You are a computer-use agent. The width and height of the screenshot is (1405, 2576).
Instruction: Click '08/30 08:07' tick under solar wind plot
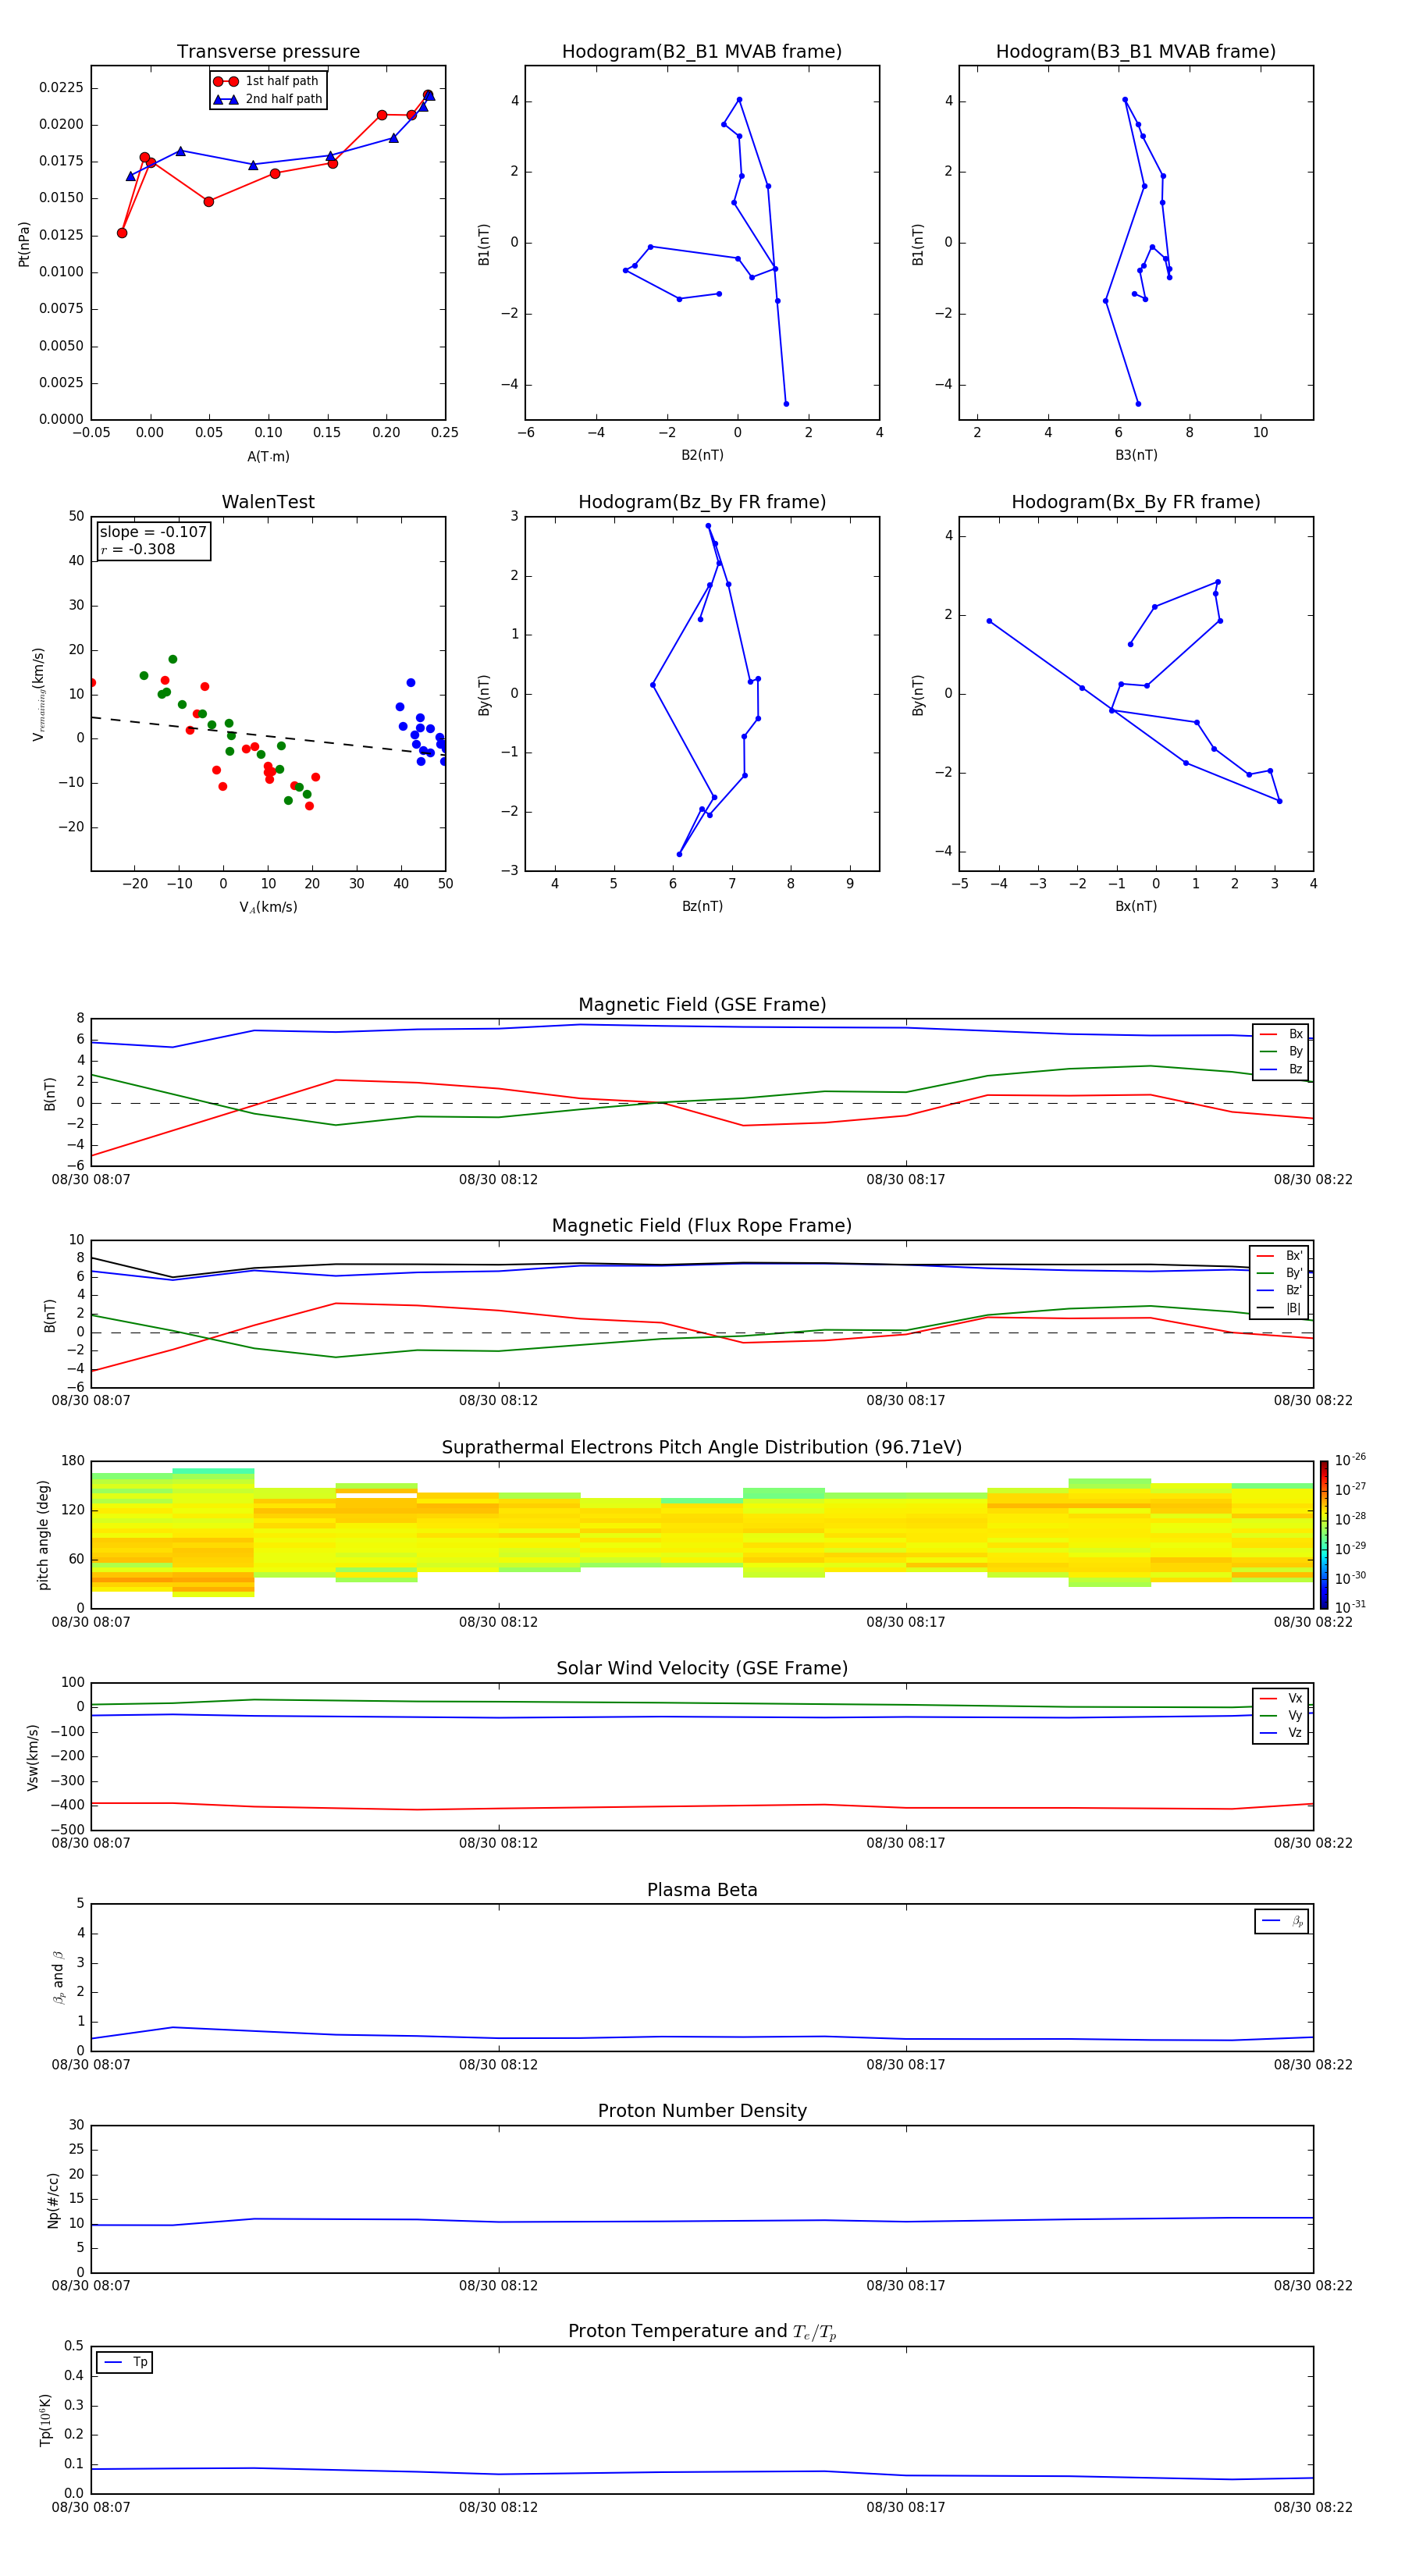click(x=91, y=1843)
